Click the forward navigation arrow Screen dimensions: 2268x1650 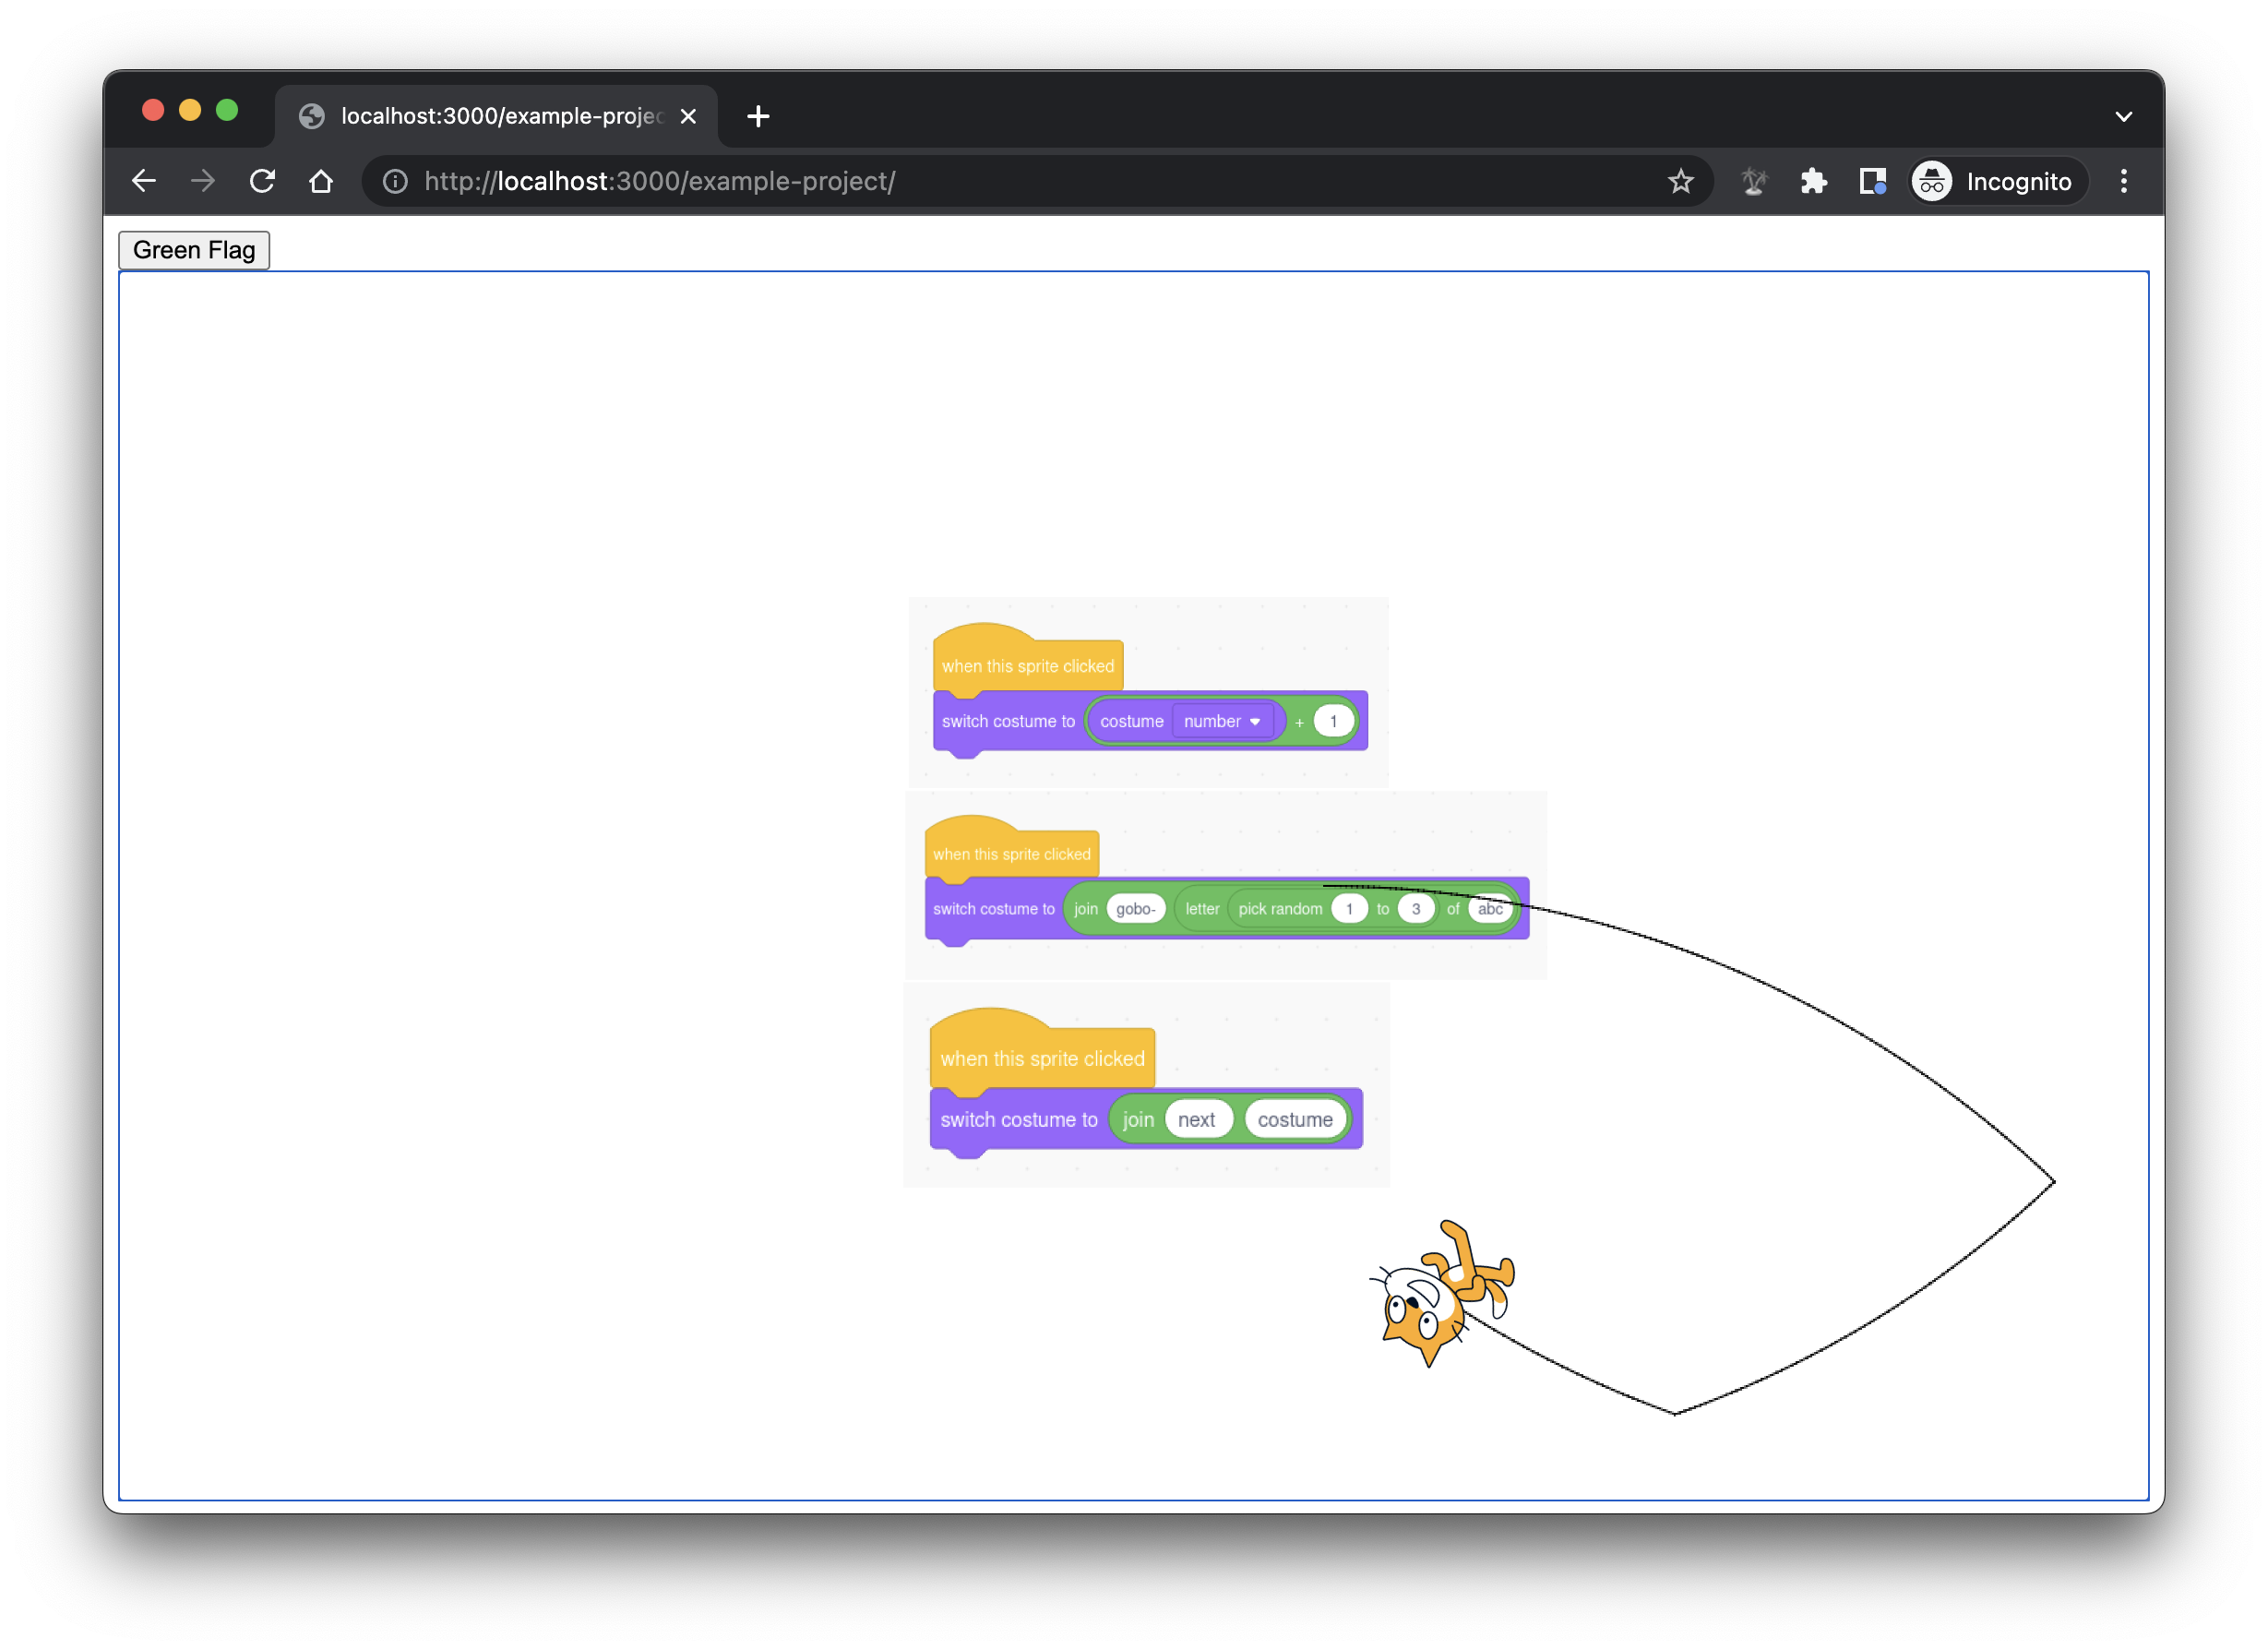(x=203, y=181)
